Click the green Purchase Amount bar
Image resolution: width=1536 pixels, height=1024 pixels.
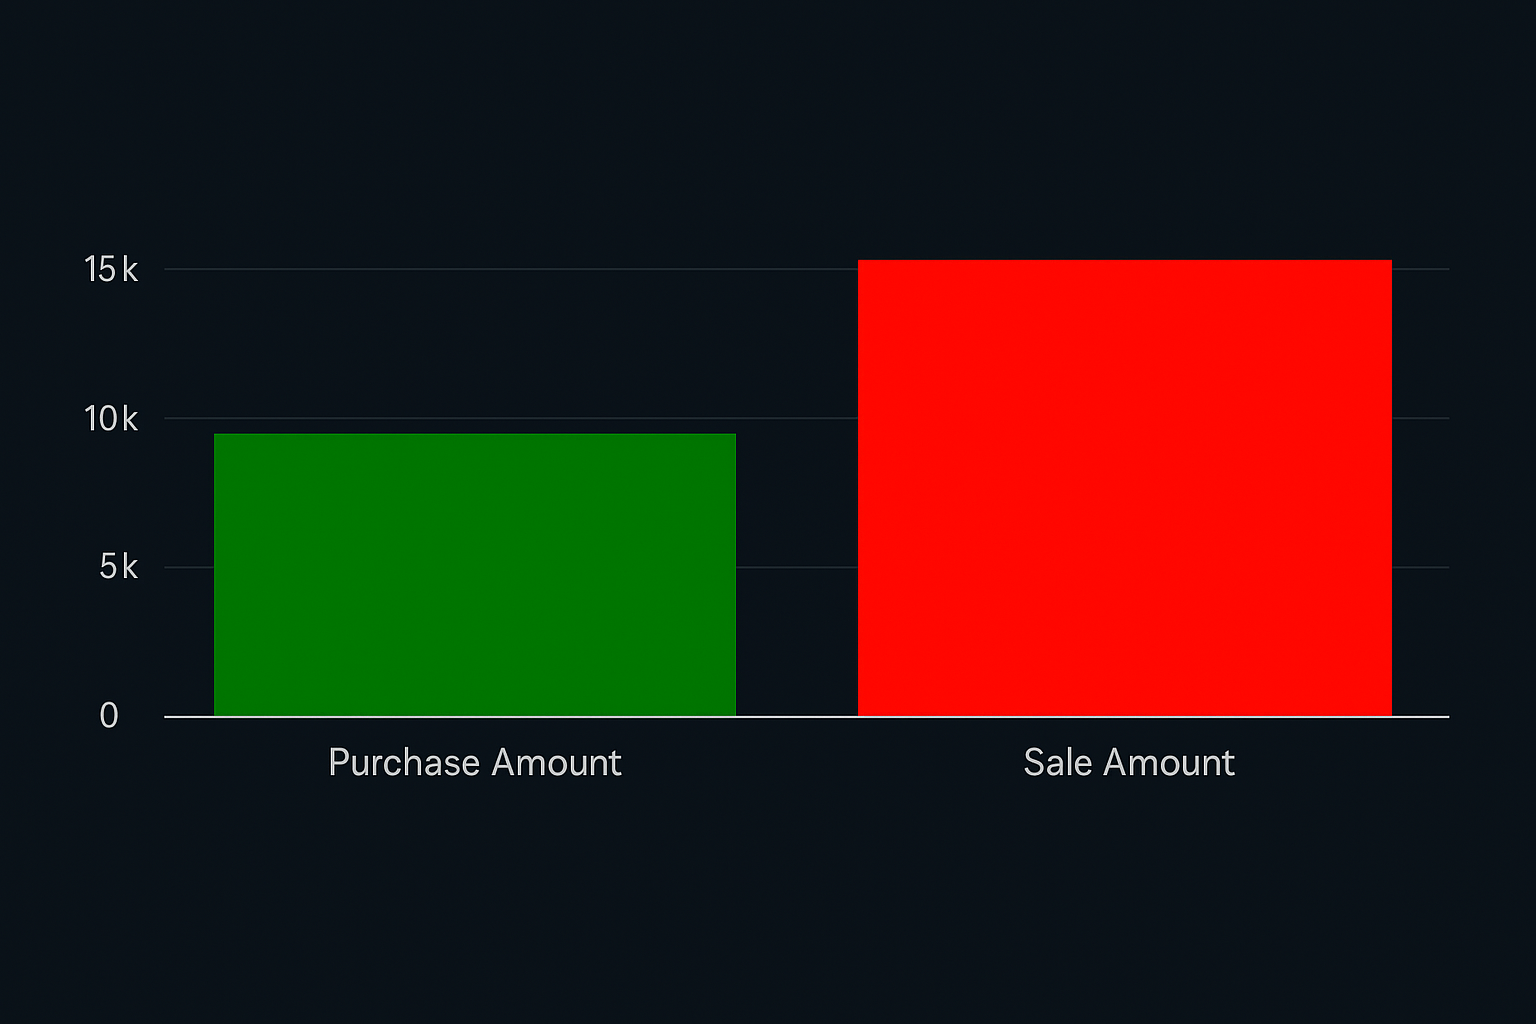tap(475, 575)
